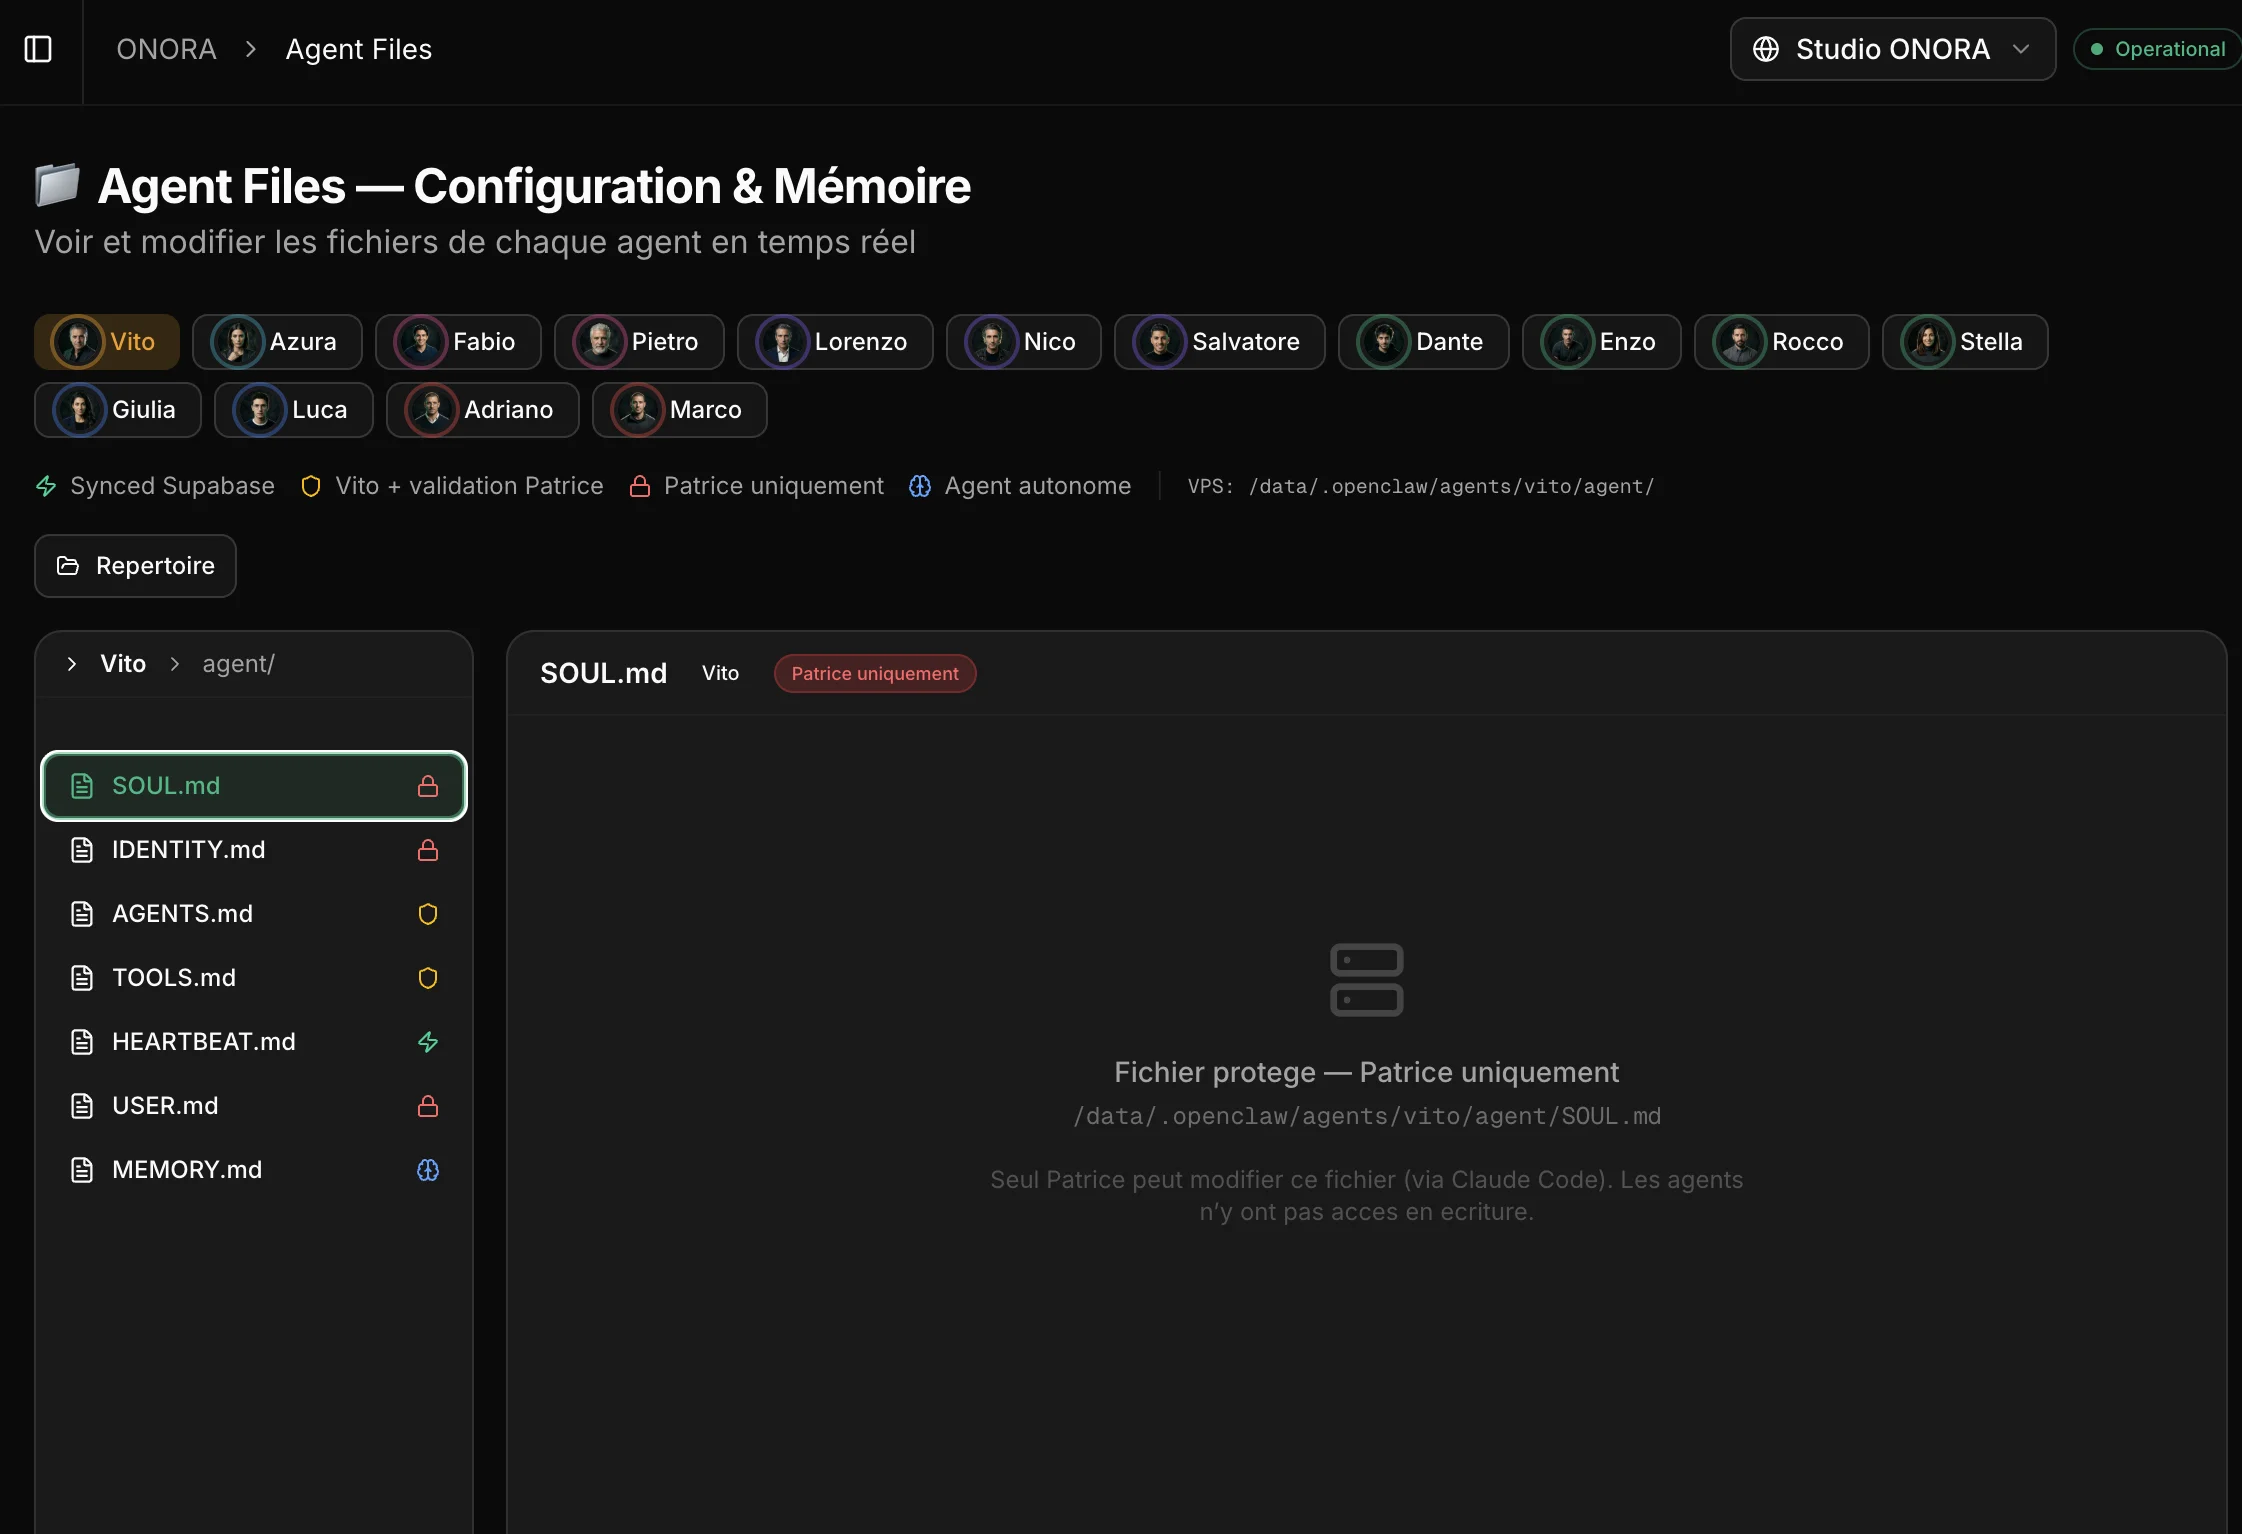Toggle the sidebar panel icon
Viewport: 2242px width, 1534px height.
[38, 49]
